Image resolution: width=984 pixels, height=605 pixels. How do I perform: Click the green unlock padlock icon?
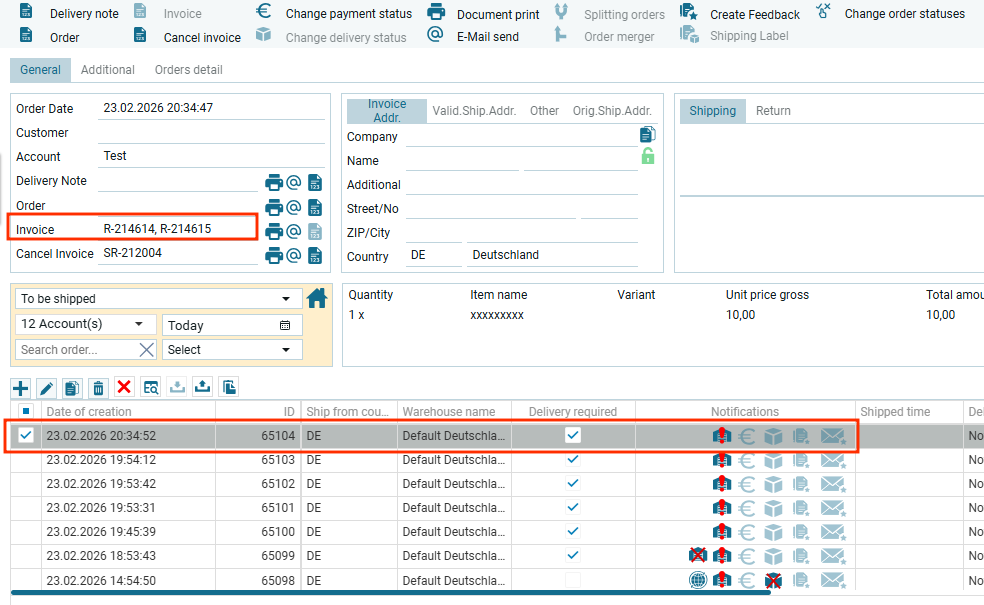pyautogui.click(x=648, y=156)
